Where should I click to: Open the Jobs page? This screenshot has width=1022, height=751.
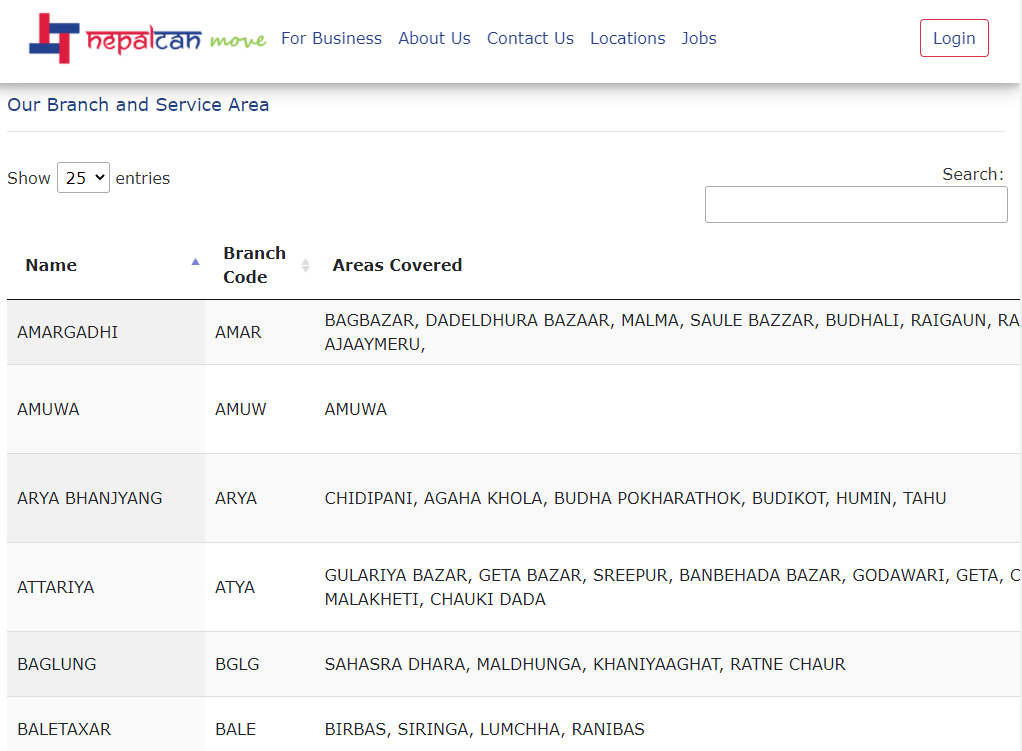tap(699, 38)
